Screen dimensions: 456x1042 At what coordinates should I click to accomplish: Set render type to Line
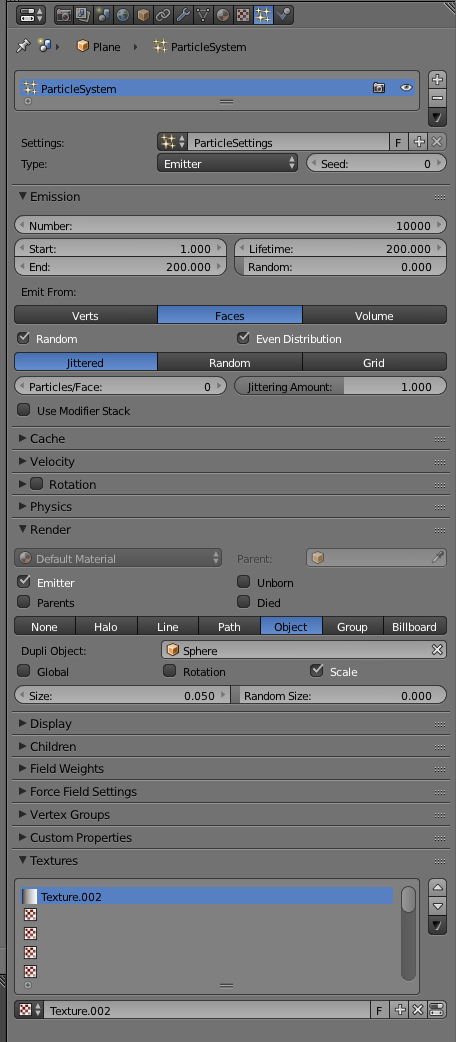coord(168,627)
